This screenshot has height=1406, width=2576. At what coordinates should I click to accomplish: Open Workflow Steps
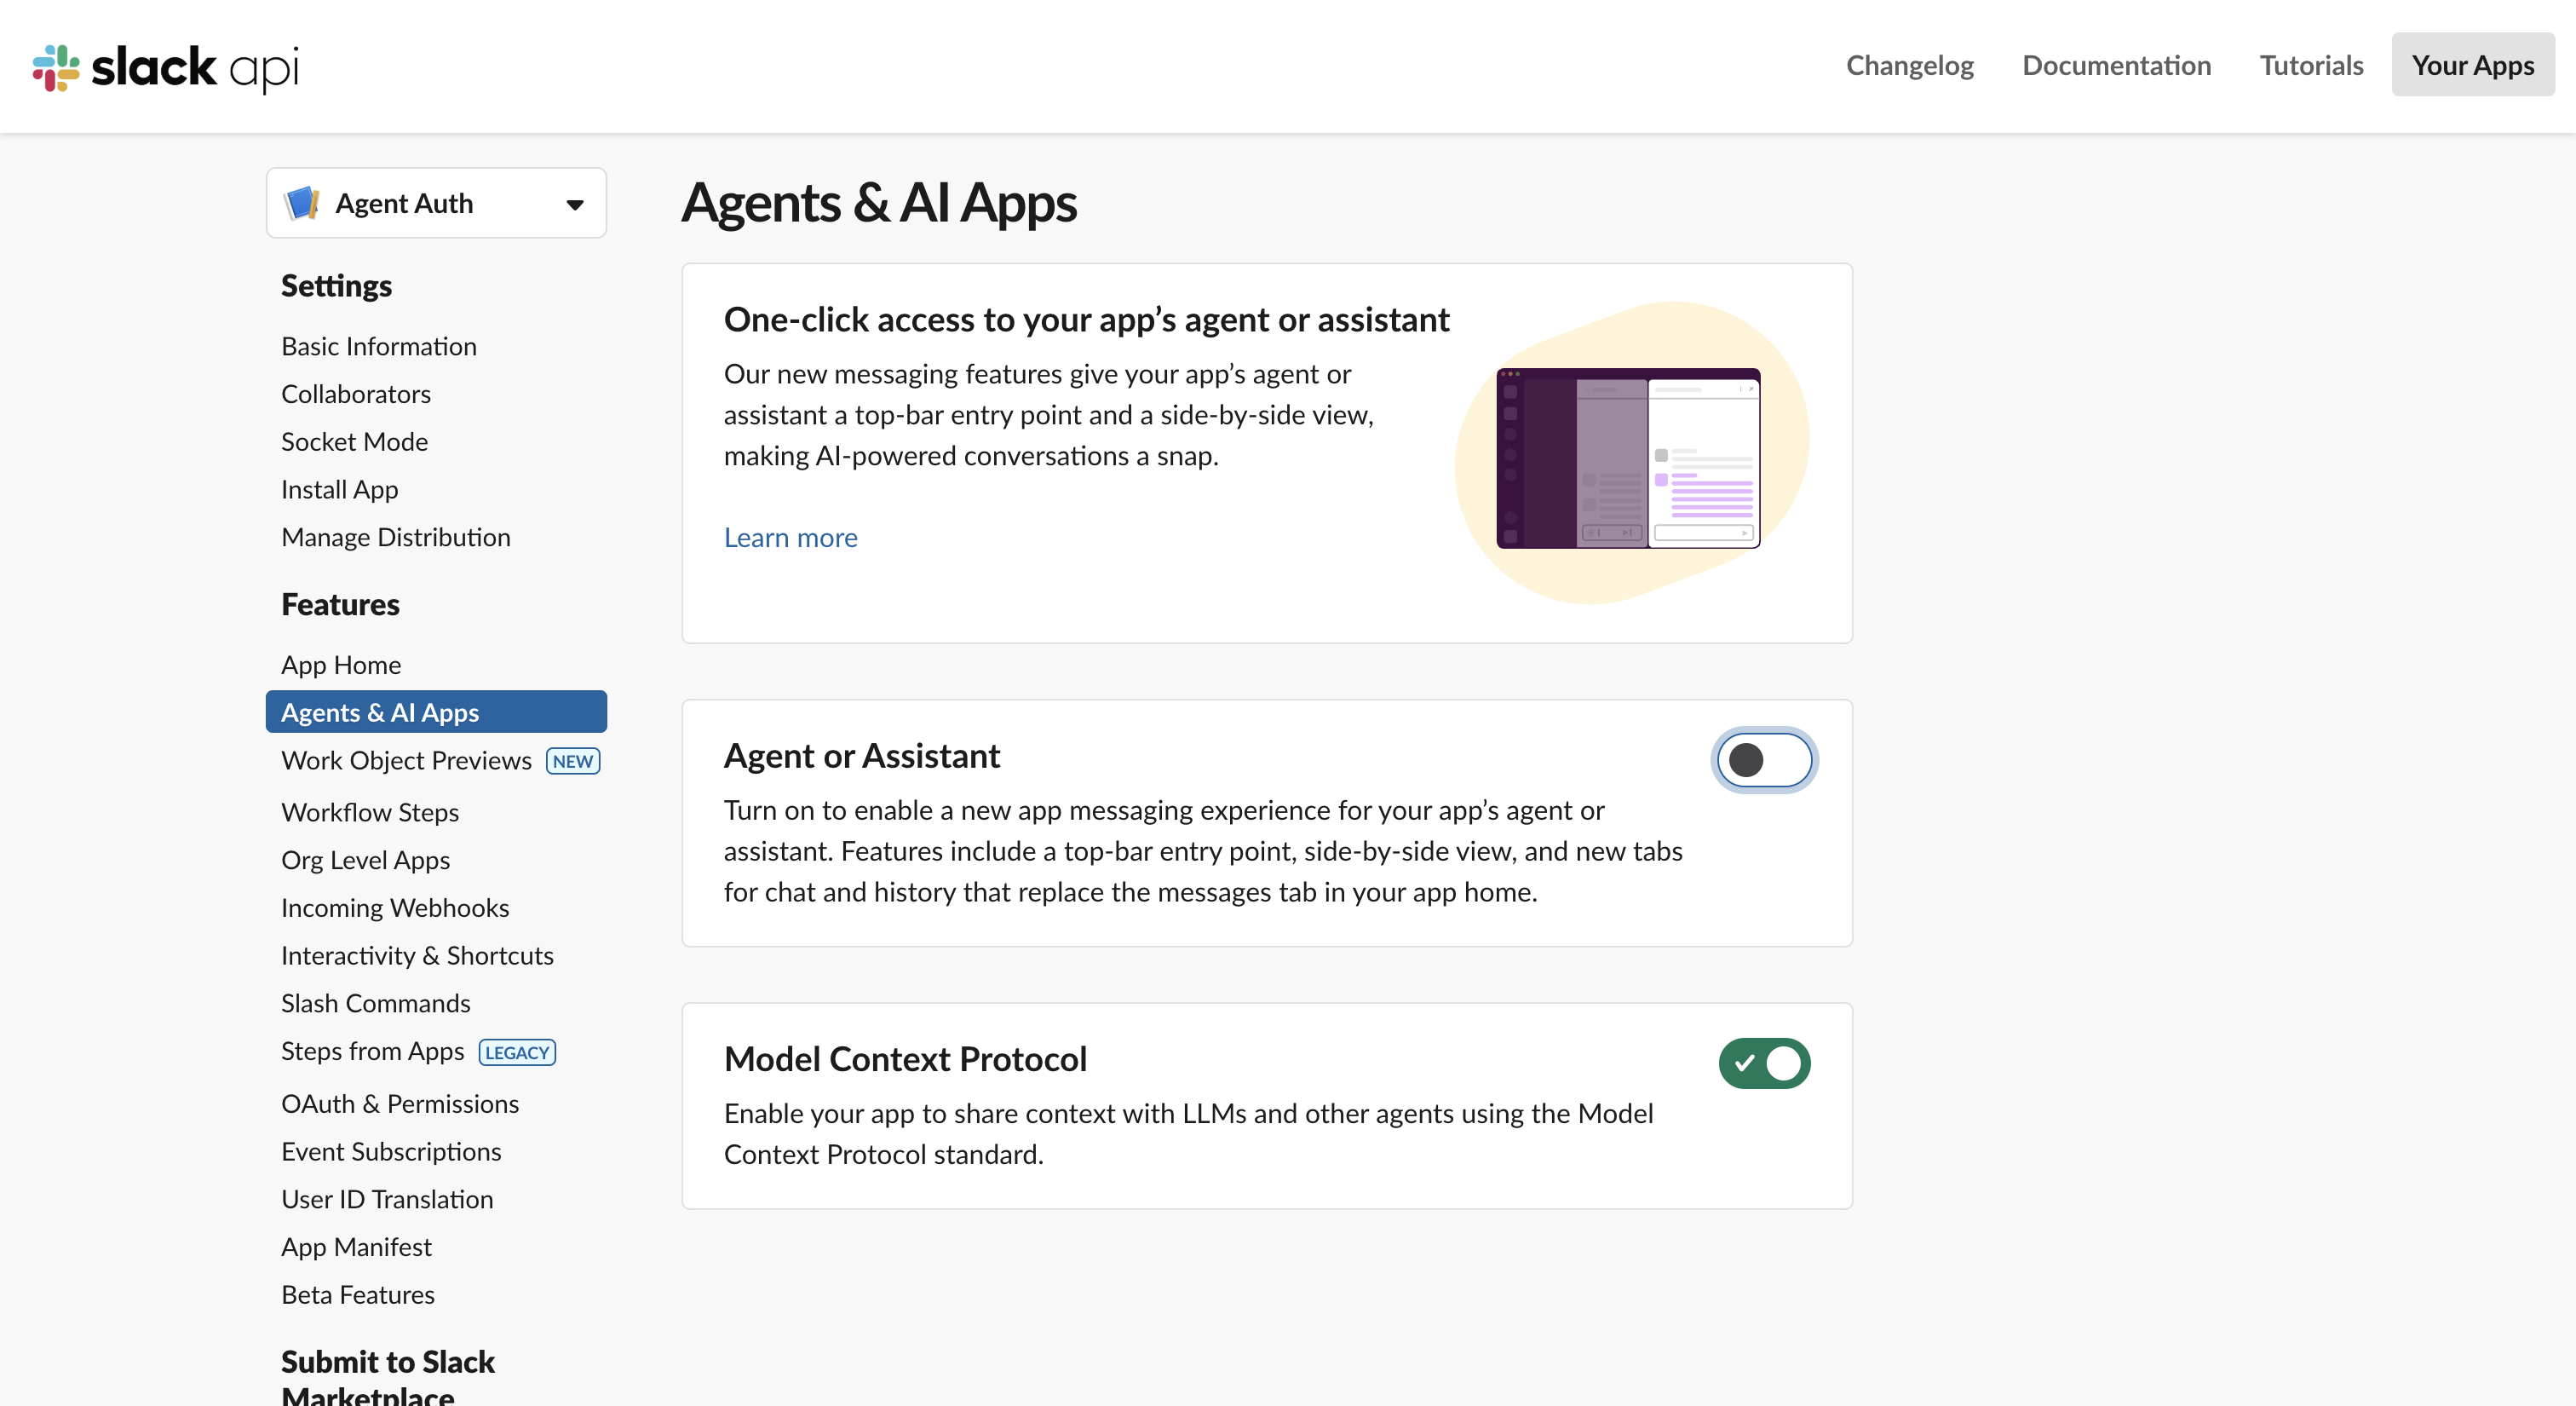pyautogui.click(x=370, y=812)
